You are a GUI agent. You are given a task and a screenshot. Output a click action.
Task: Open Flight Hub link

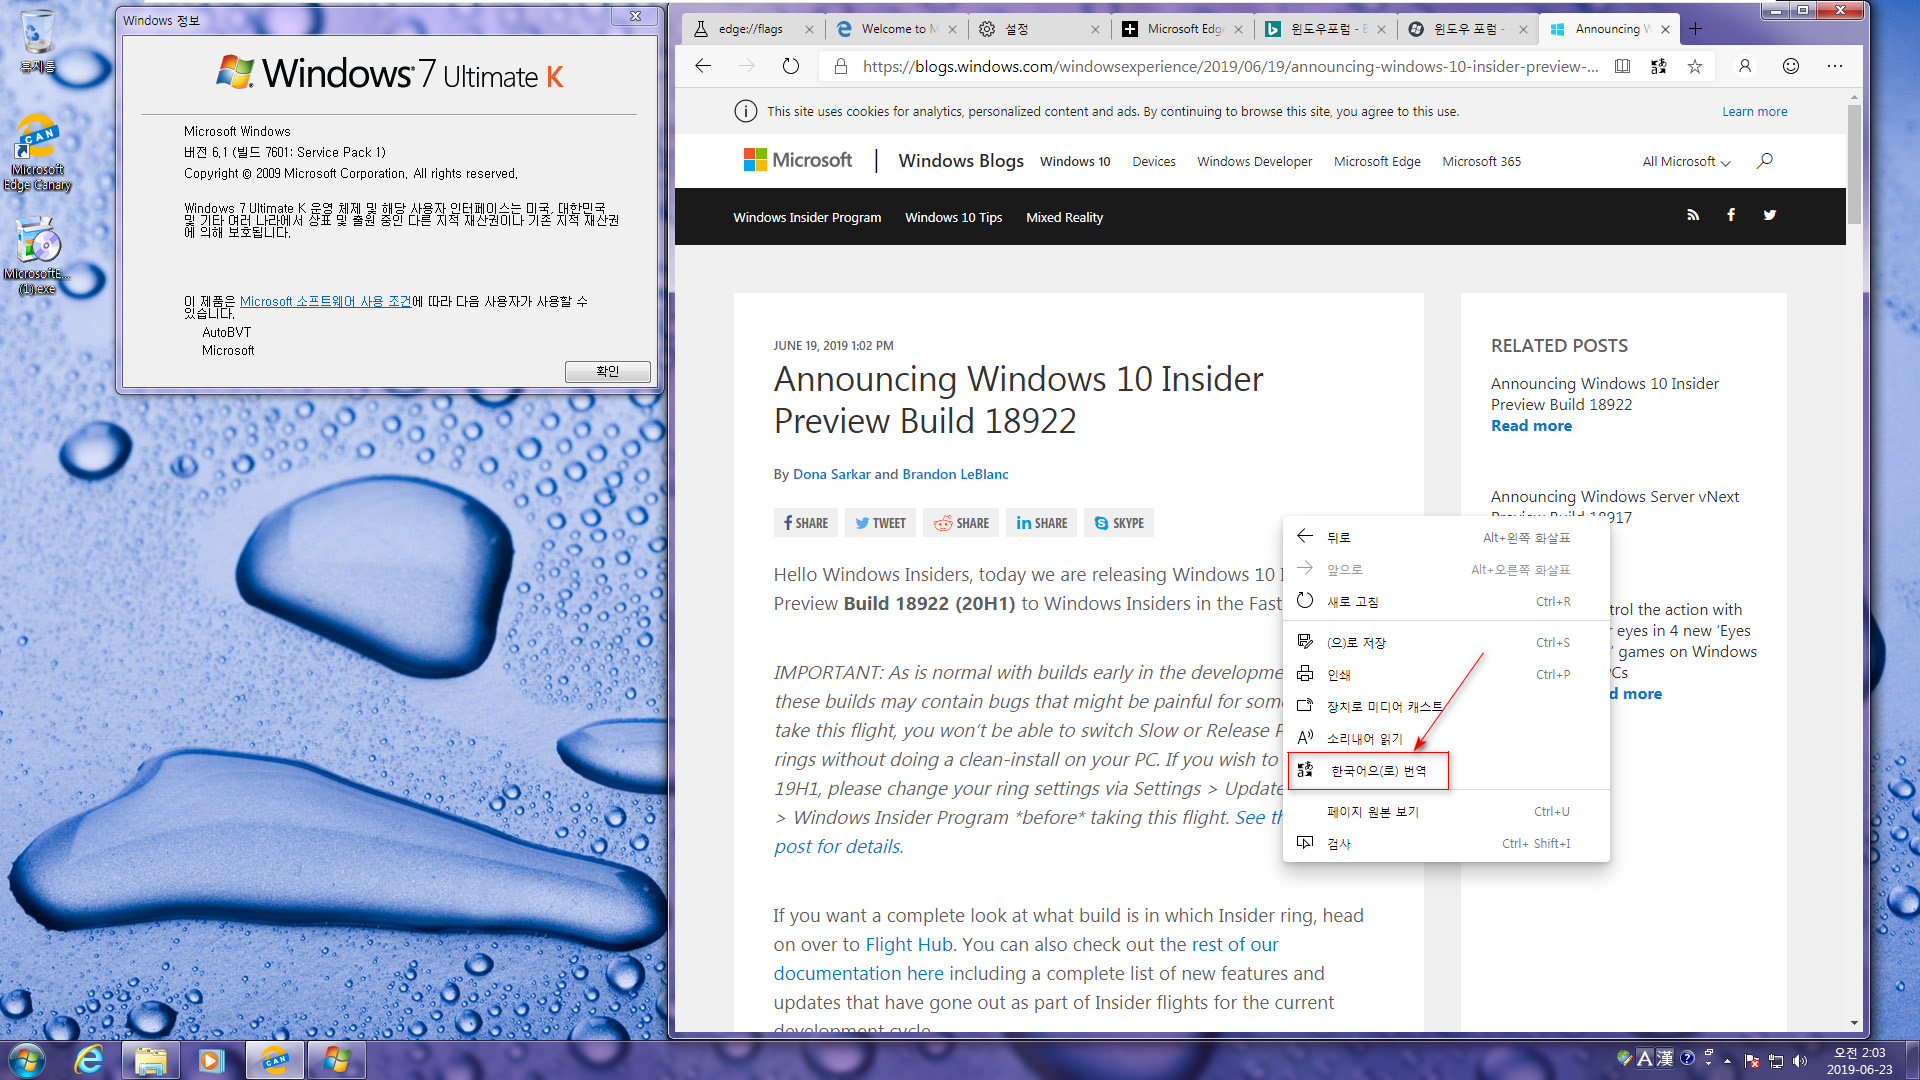coord(908,944)
